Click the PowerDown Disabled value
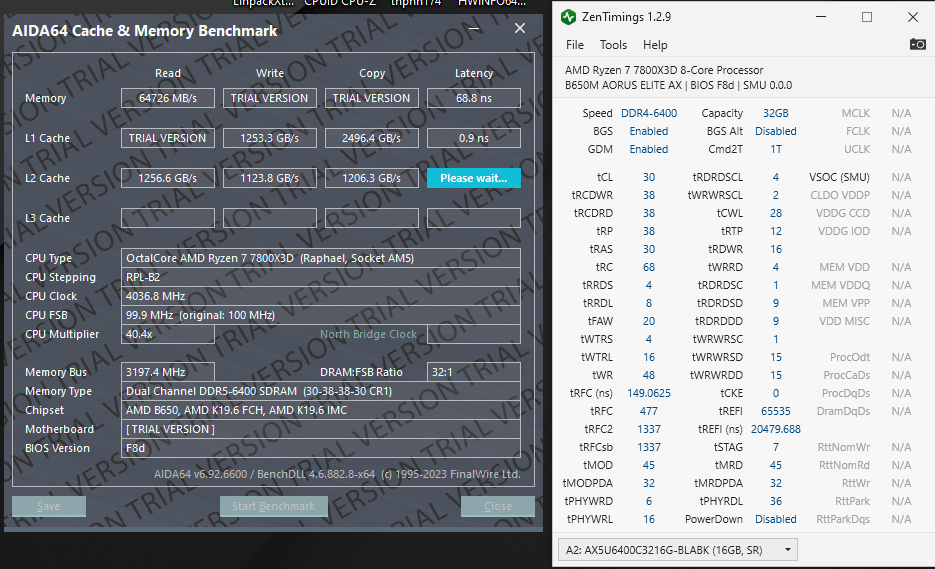The image size is (935, 569). click(776, 519)
